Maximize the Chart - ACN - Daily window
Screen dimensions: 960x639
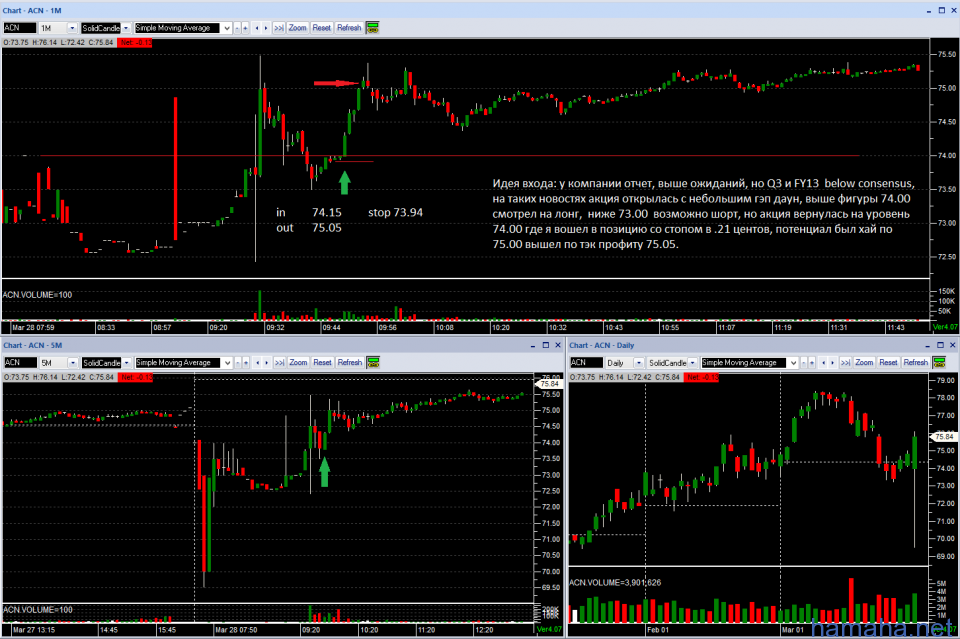pos(940,345)
